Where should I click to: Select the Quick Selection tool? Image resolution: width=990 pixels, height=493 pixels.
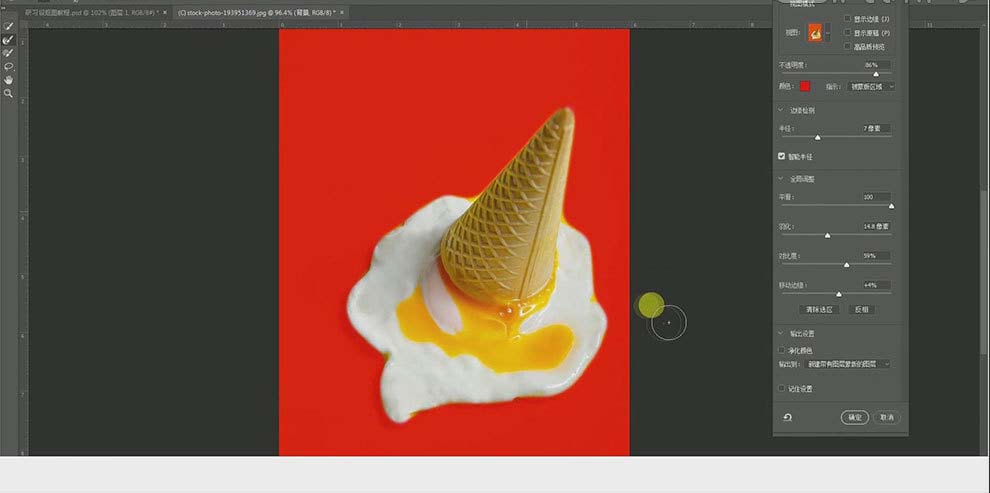9,27
